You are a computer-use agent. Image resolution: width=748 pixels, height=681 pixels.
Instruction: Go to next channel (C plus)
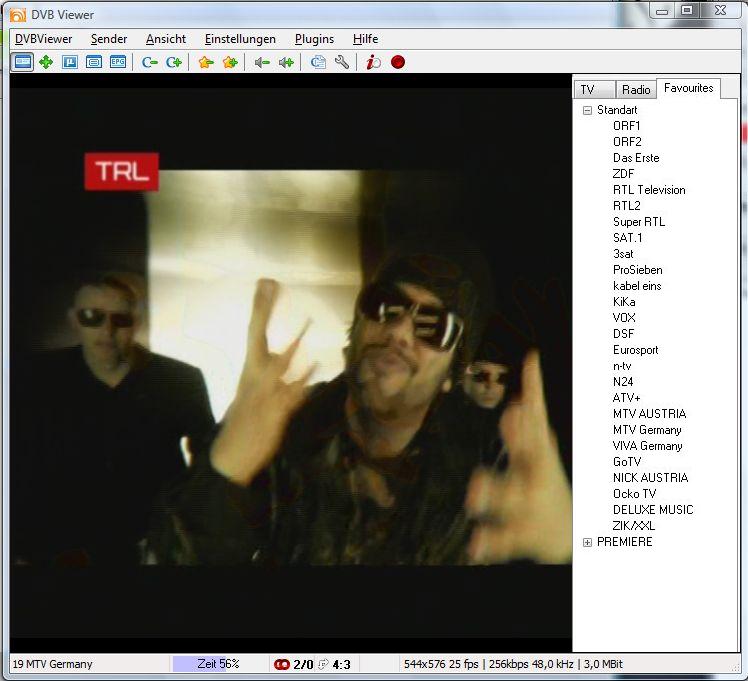[174, 62]
